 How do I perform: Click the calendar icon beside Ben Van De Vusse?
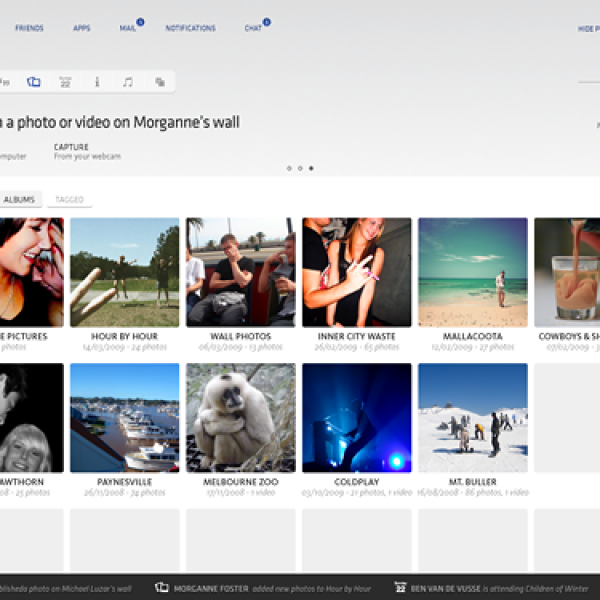pos(400,587)
